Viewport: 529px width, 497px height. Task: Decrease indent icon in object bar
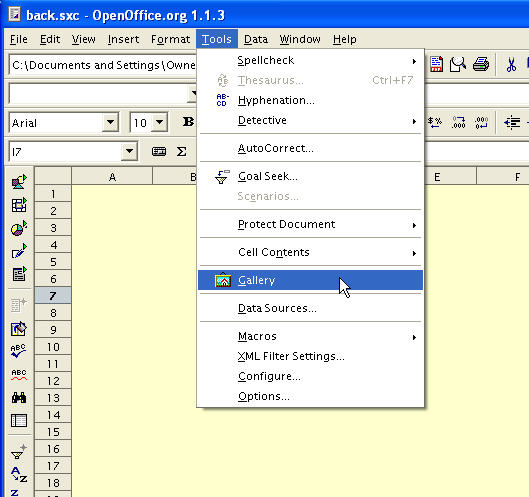click(512, 122)
